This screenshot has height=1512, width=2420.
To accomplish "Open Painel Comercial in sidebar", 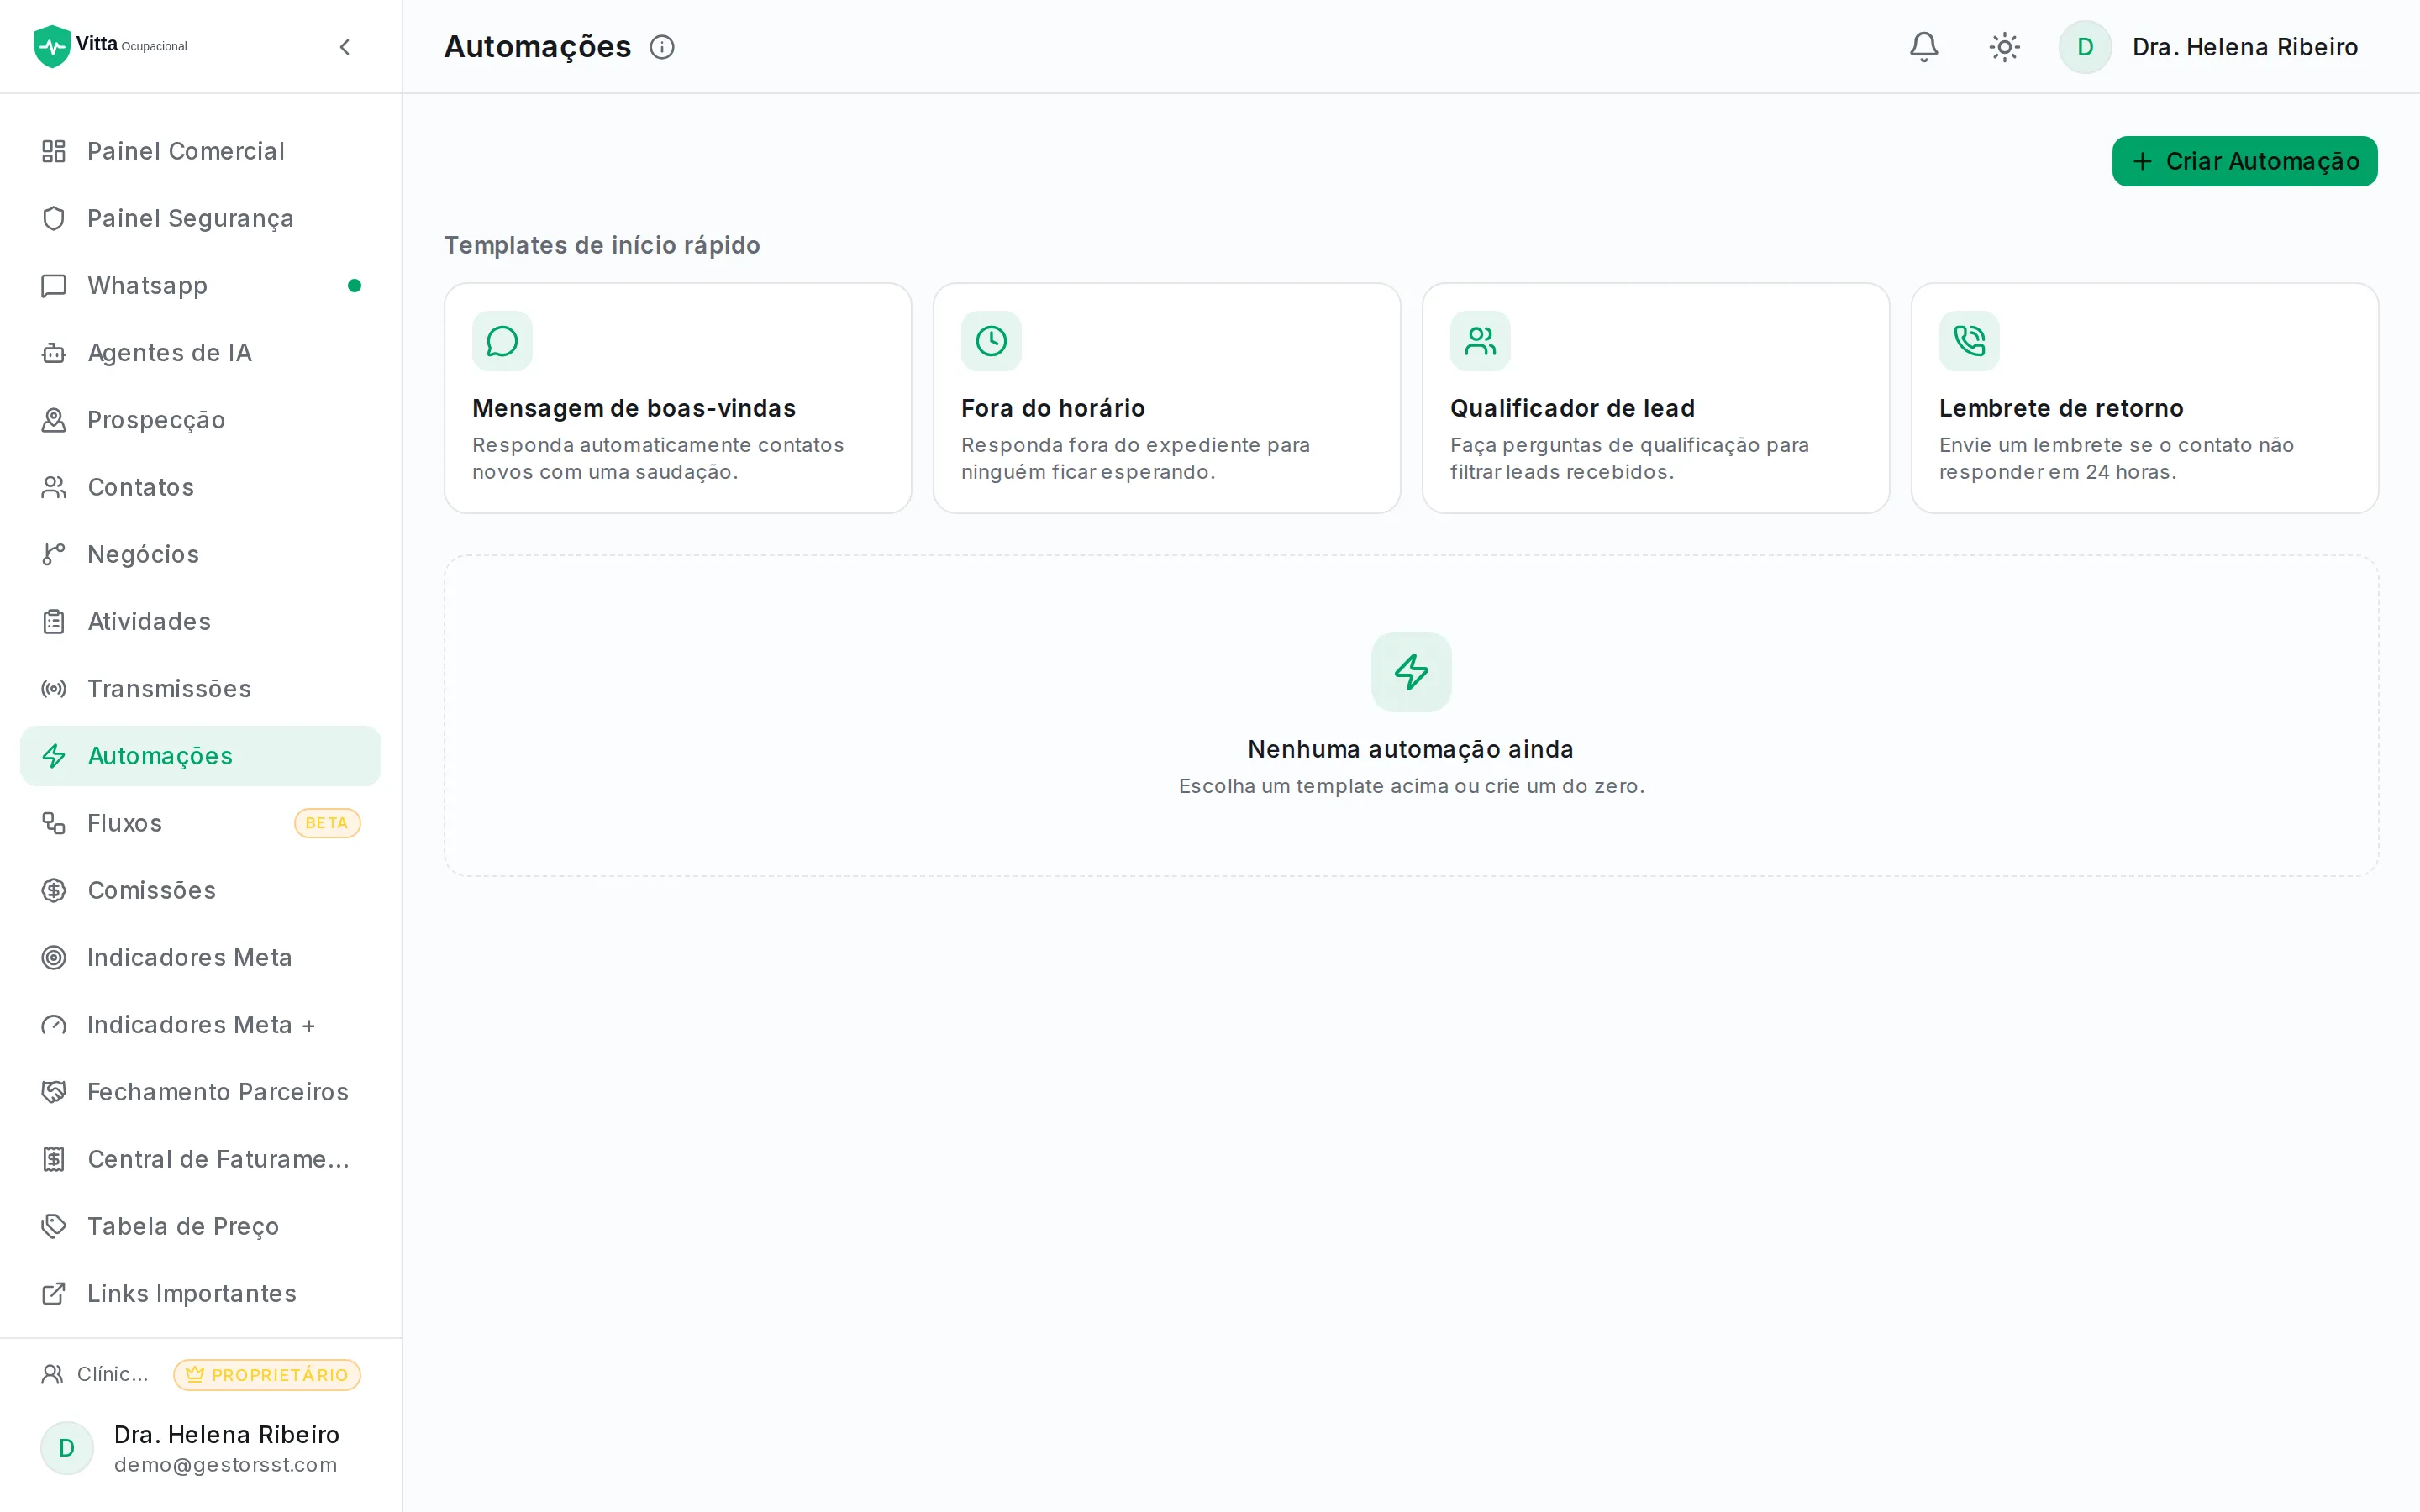I will [200, 151].
